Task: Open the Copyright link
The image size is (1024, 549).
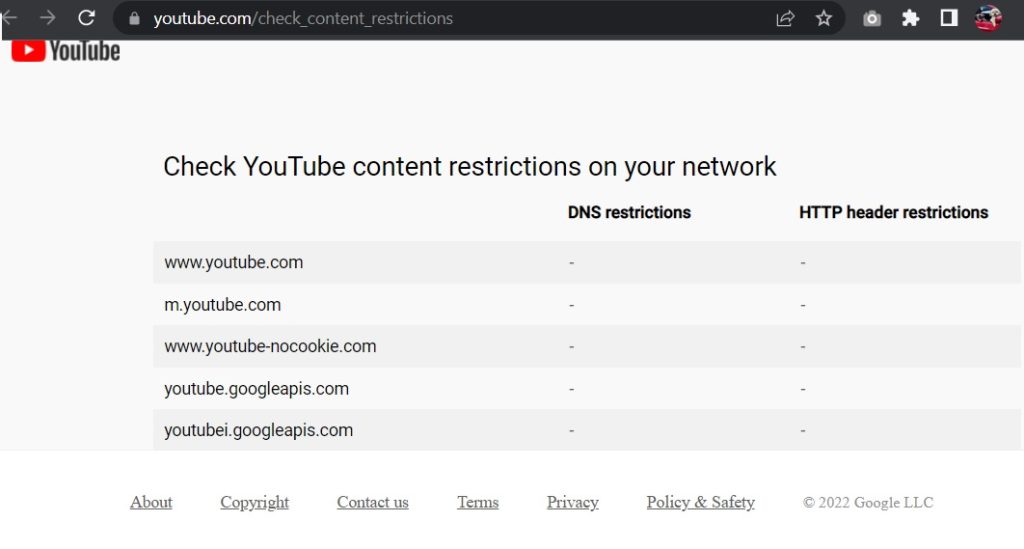Action: pos(254,502)
